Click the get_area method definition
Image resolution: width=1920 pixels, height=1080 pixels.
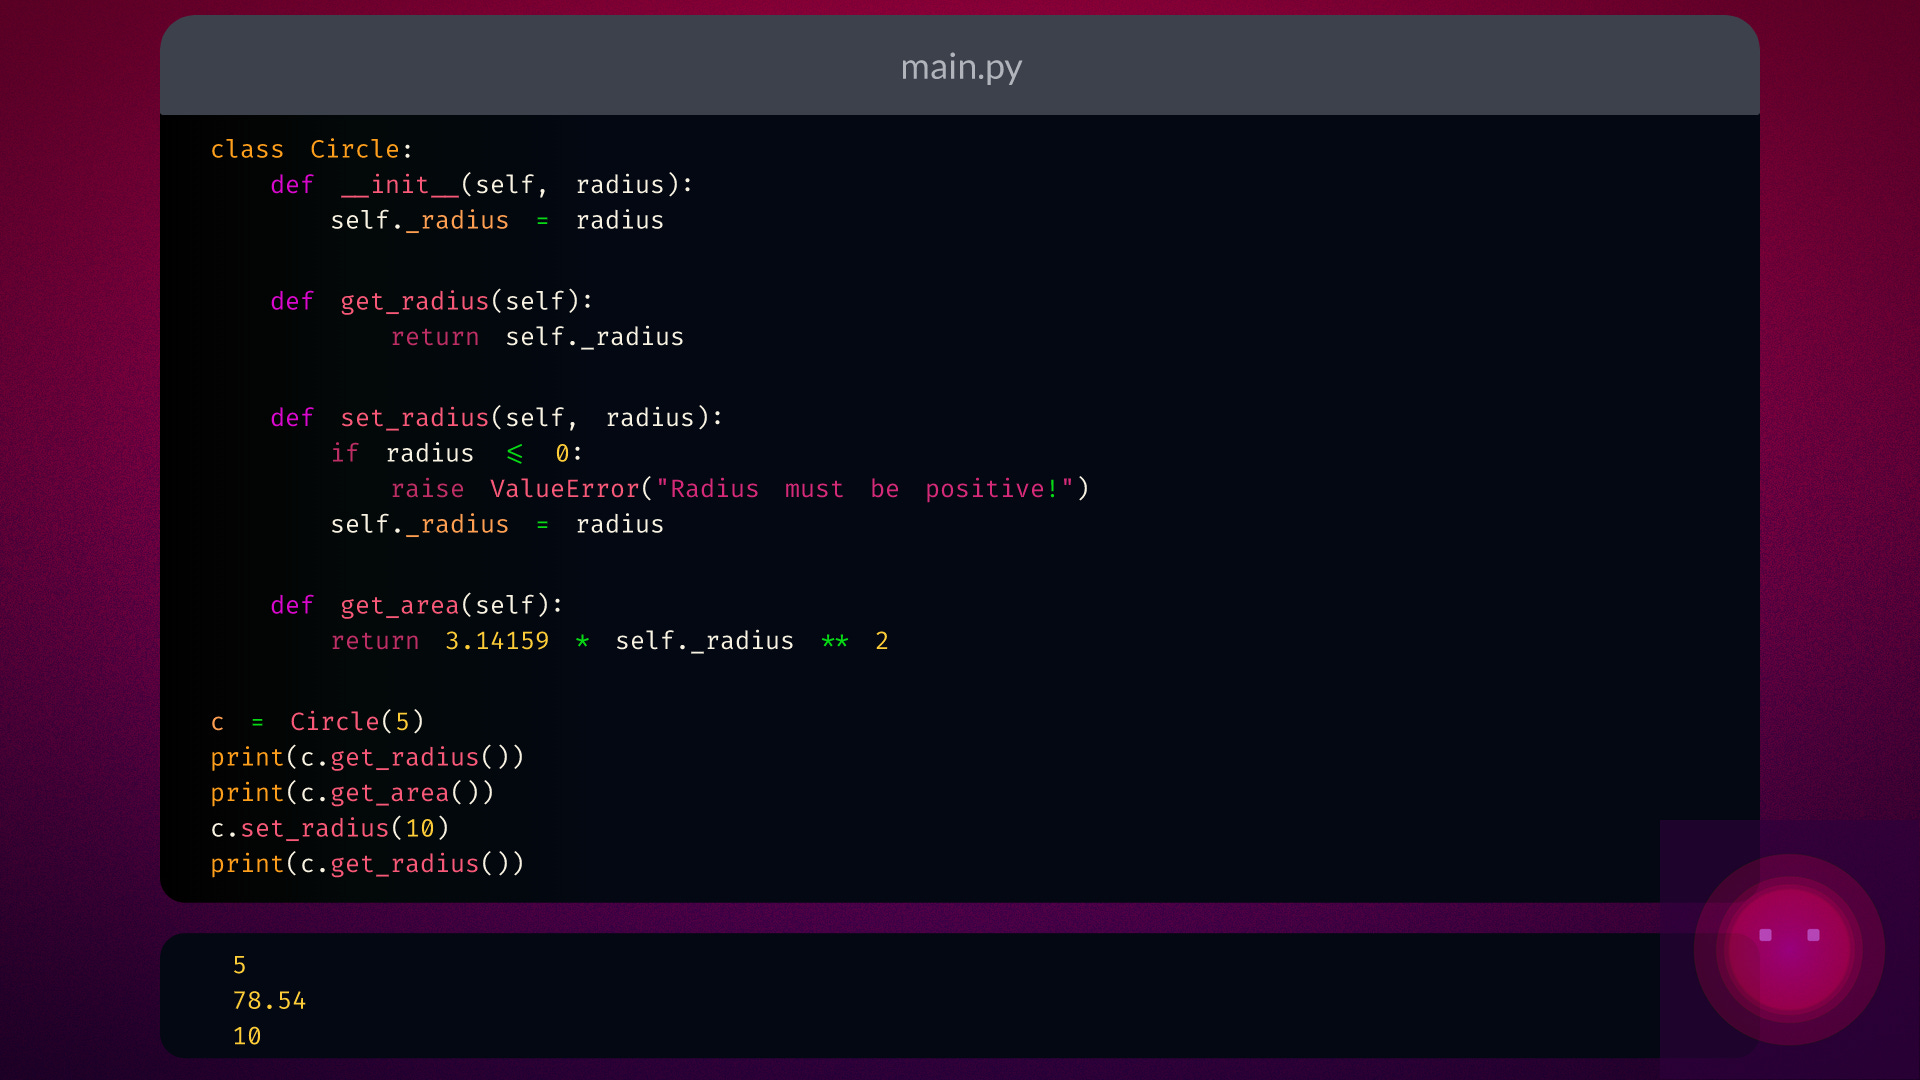point(399,605)
